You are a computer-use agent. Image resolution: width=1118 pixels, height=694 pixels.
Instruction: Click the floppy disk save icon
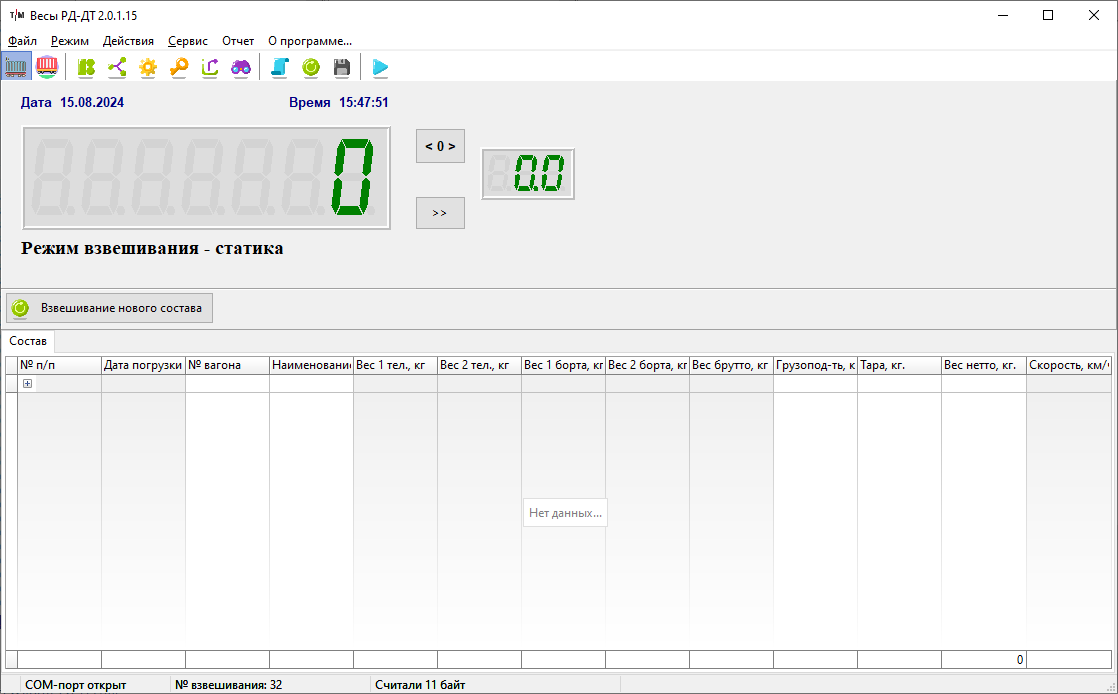pyautogui.click(x=342, y=67)
